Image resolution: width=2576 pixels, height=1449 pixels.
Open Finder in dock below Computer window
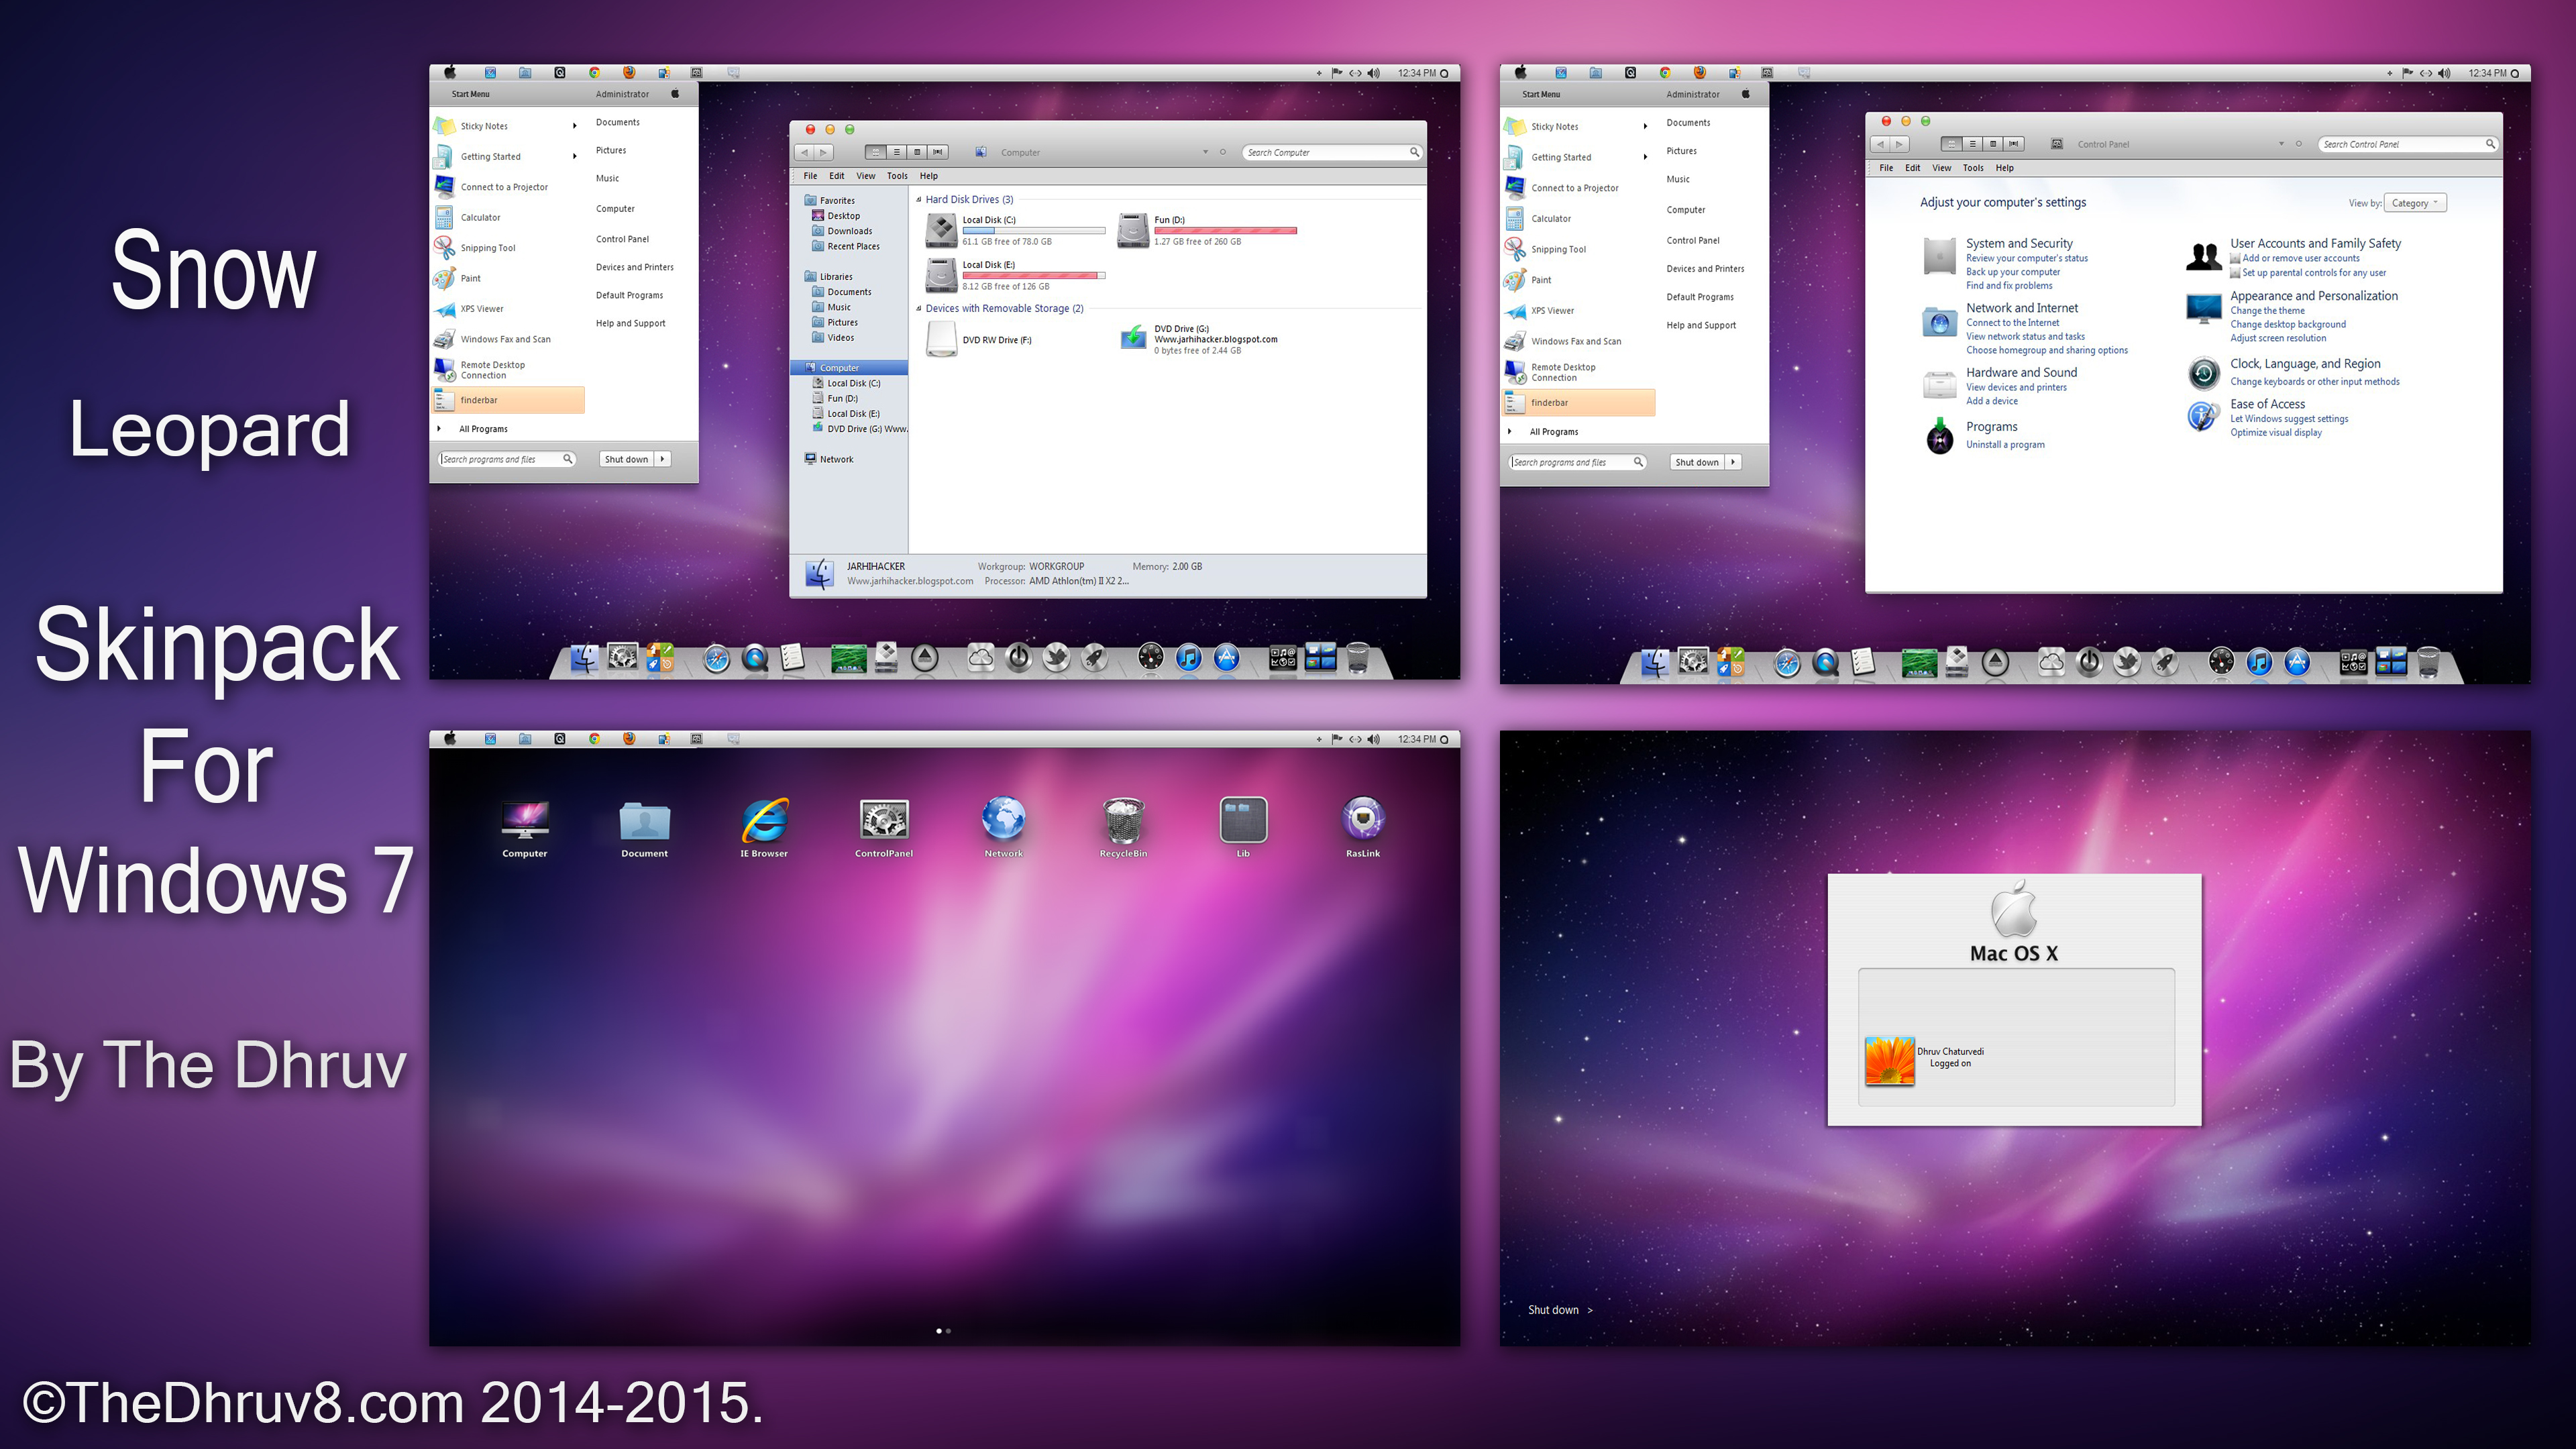[584, 657]
